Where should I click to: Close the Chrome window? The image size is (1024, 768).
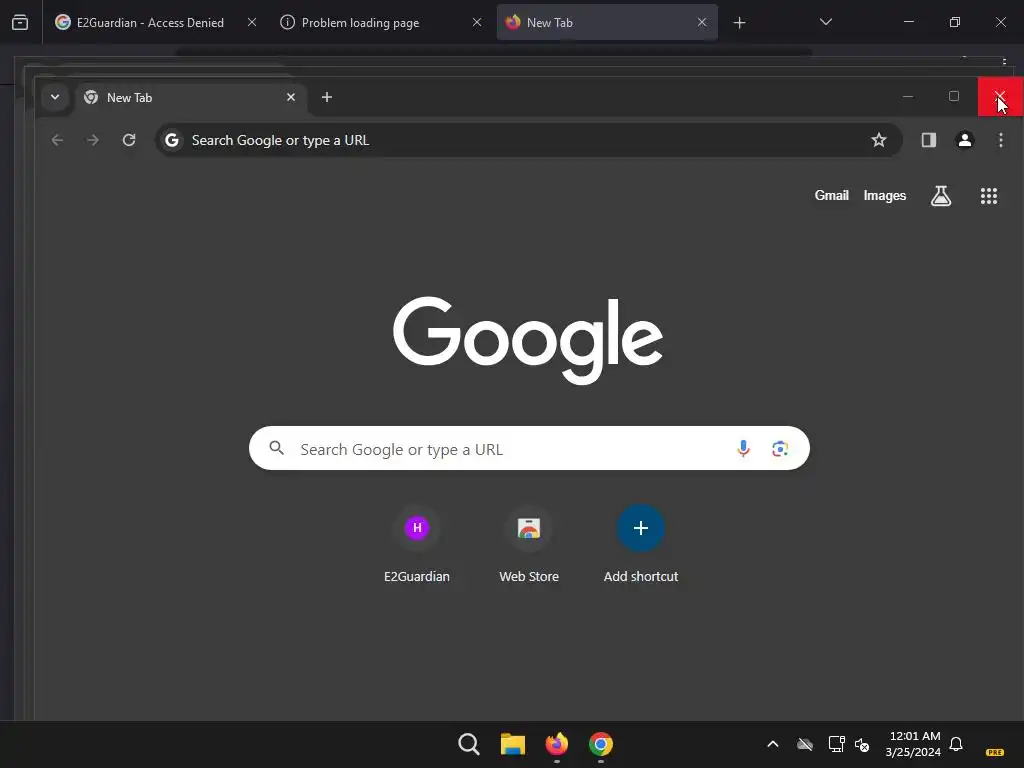(1000, 97)
